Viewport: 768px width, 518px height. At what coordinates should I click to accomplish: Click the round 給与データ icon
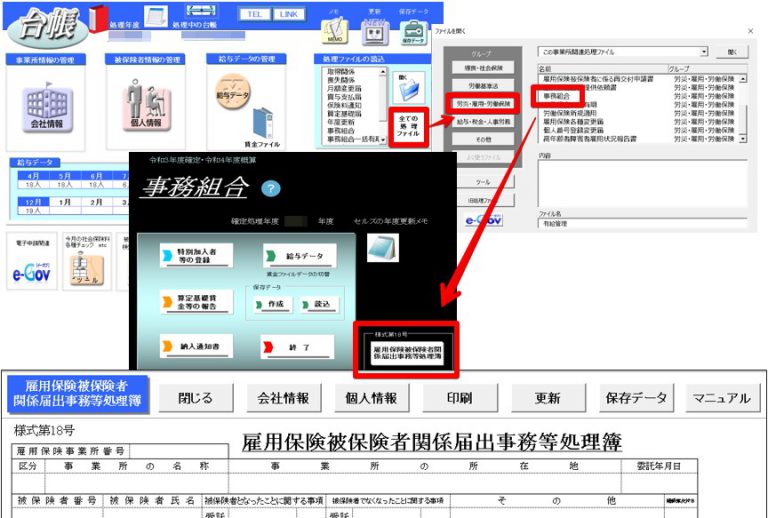click(x=233, y=92)
